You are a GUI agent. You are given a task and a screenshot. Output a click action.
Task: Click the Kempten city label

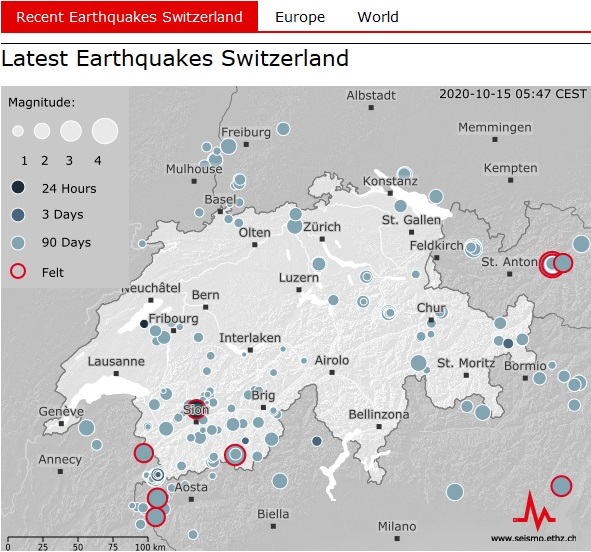[x=511, y=168]
